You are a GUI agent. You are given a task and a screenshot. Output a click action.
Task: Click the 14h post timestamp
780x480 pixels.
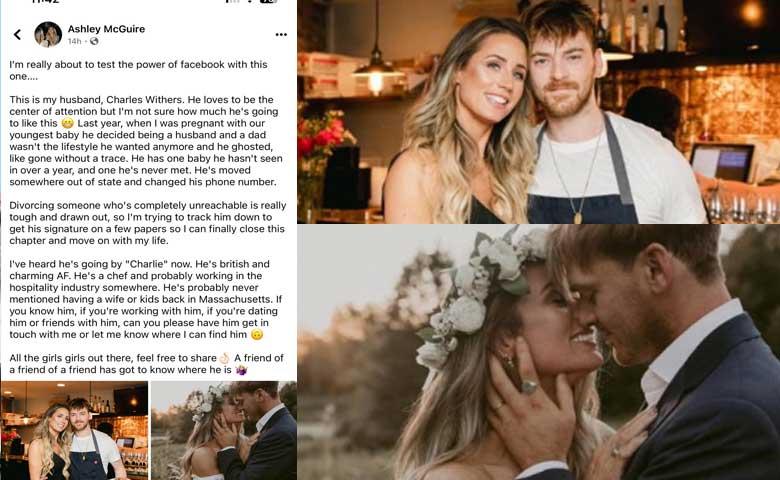coord(74,41)
